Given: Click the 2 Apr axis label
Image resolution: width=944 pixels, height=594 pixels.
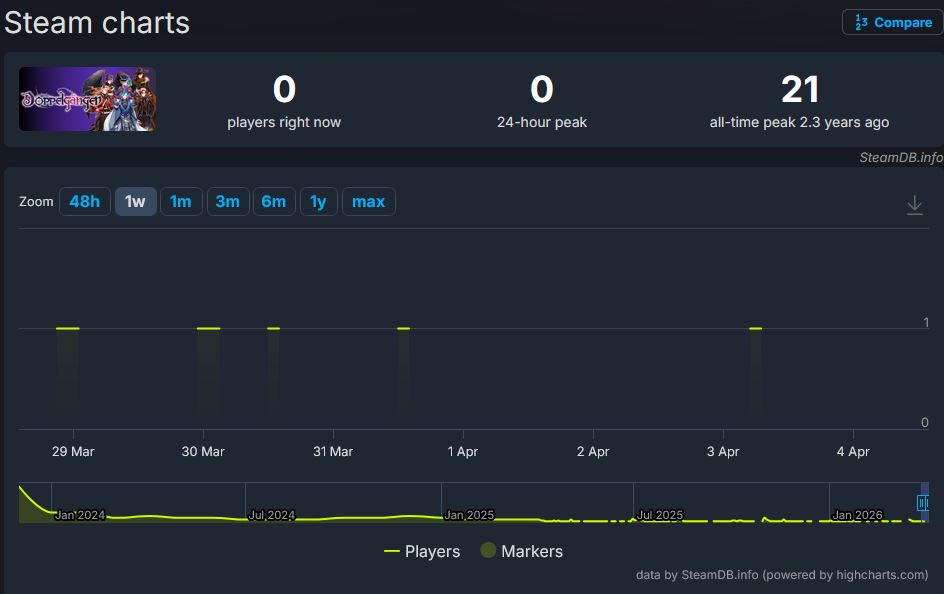Looking at the screenshot, I should 593,451.
